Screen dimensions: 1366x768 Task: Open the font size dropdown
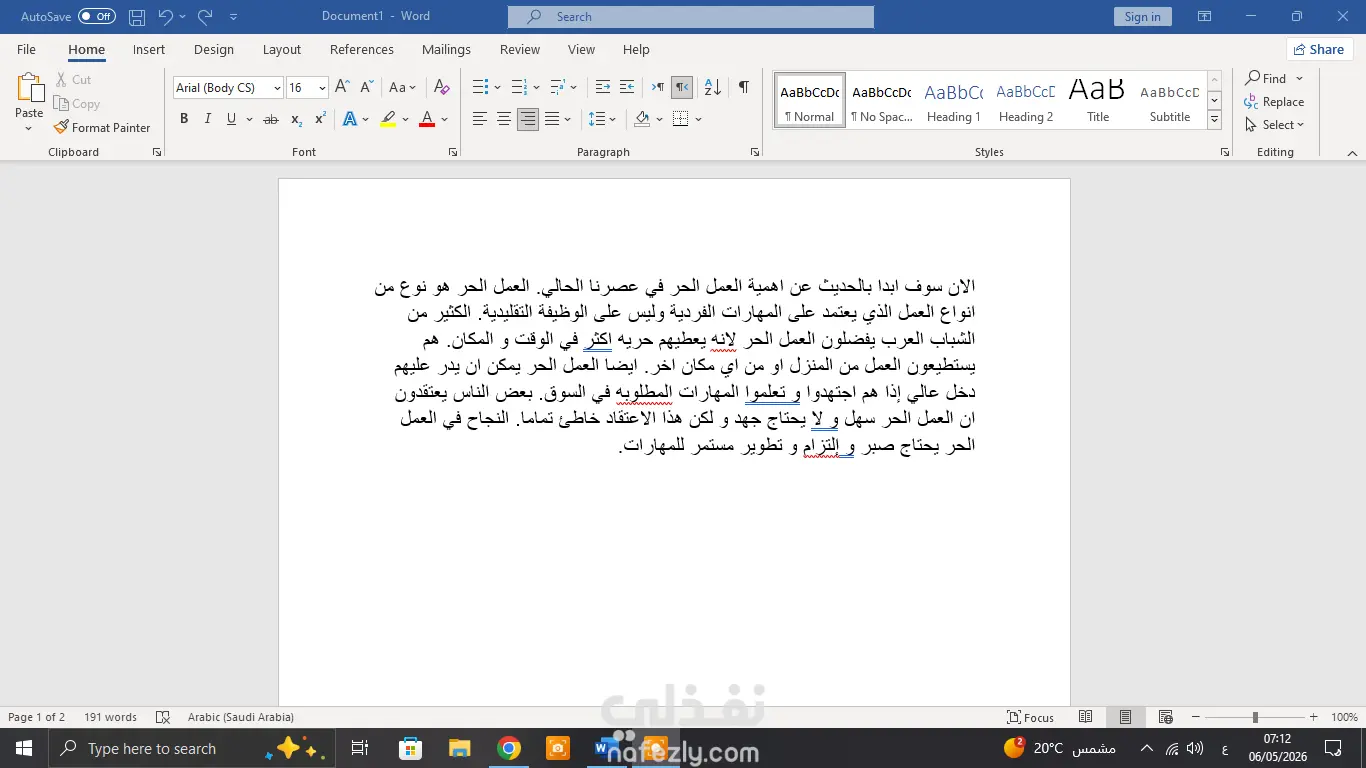click(322, 88)
